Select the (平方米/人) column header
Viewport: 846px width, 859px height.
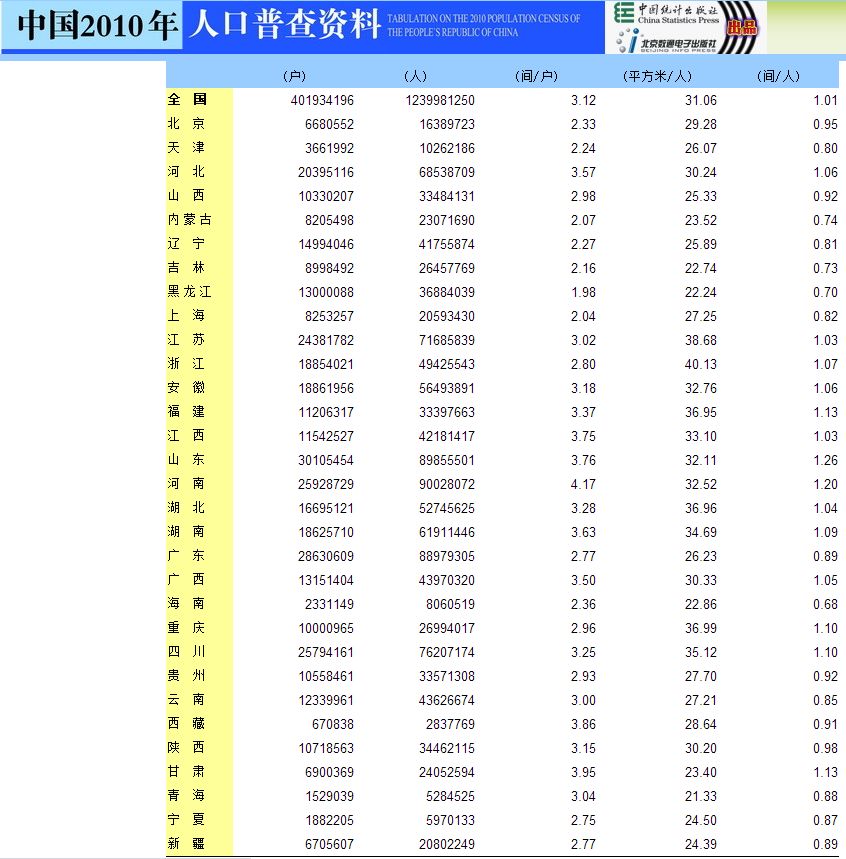[x=657, y=76]
